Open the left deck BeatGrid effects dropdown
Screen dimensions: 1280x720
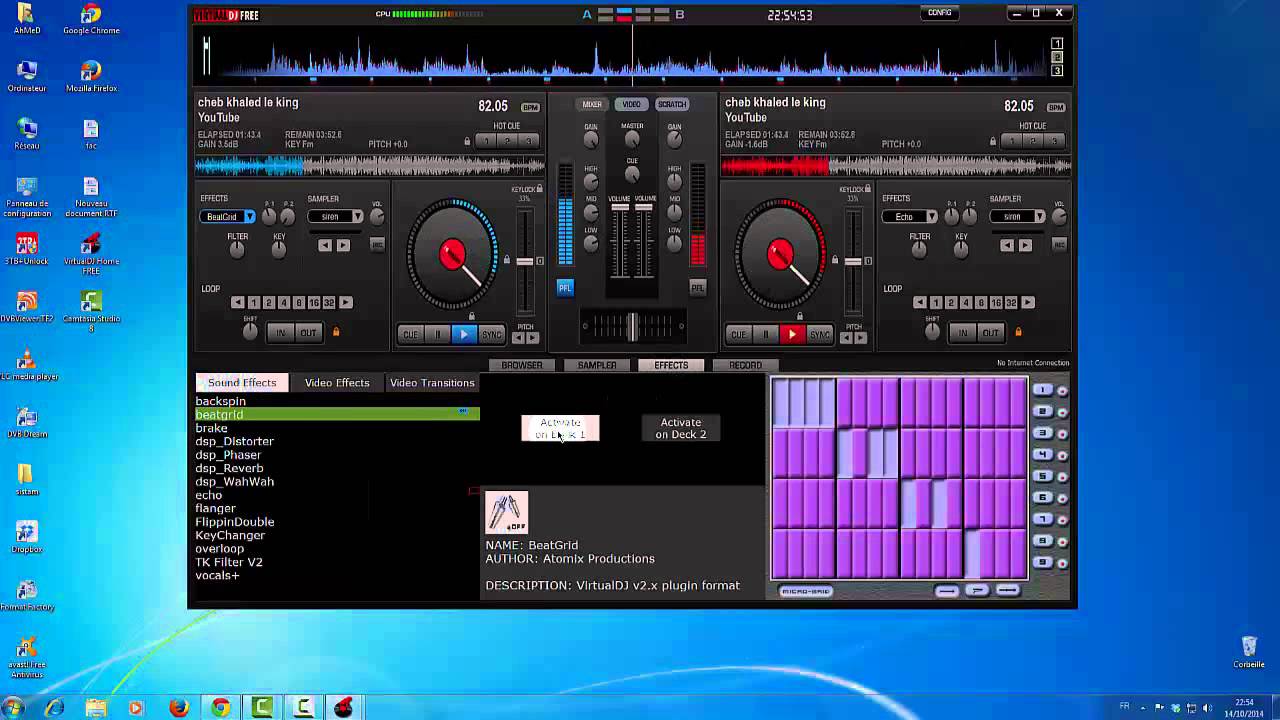(x=249, y=217)
